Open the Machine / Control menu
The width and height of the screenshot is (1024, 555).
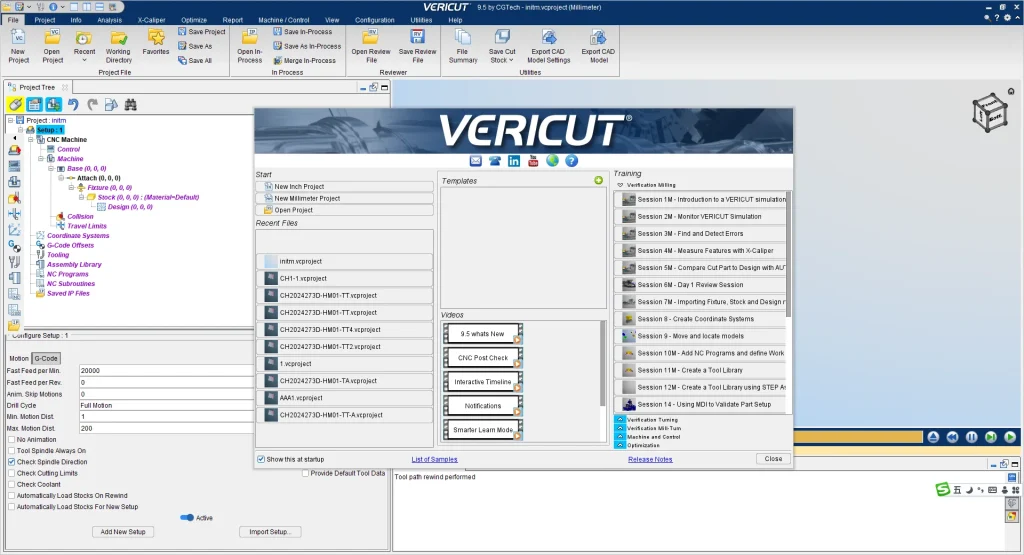283,20
